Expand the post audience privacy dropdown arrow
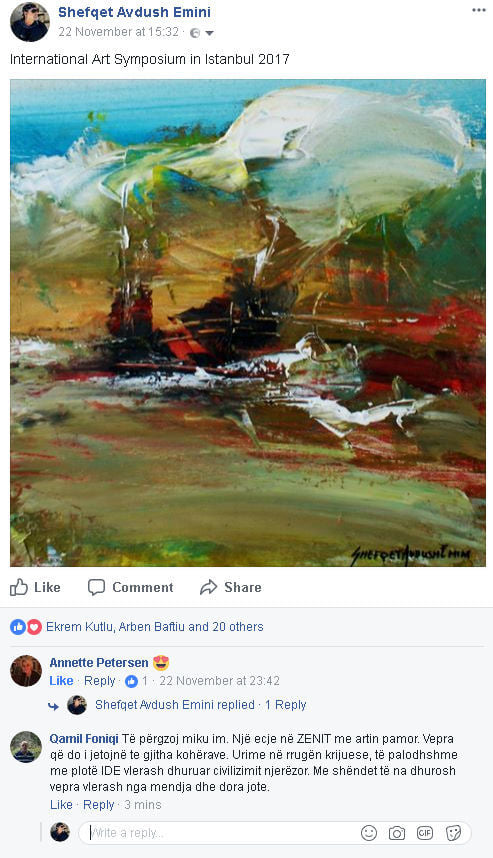493x858 pixels. click(x=209, y=33)
